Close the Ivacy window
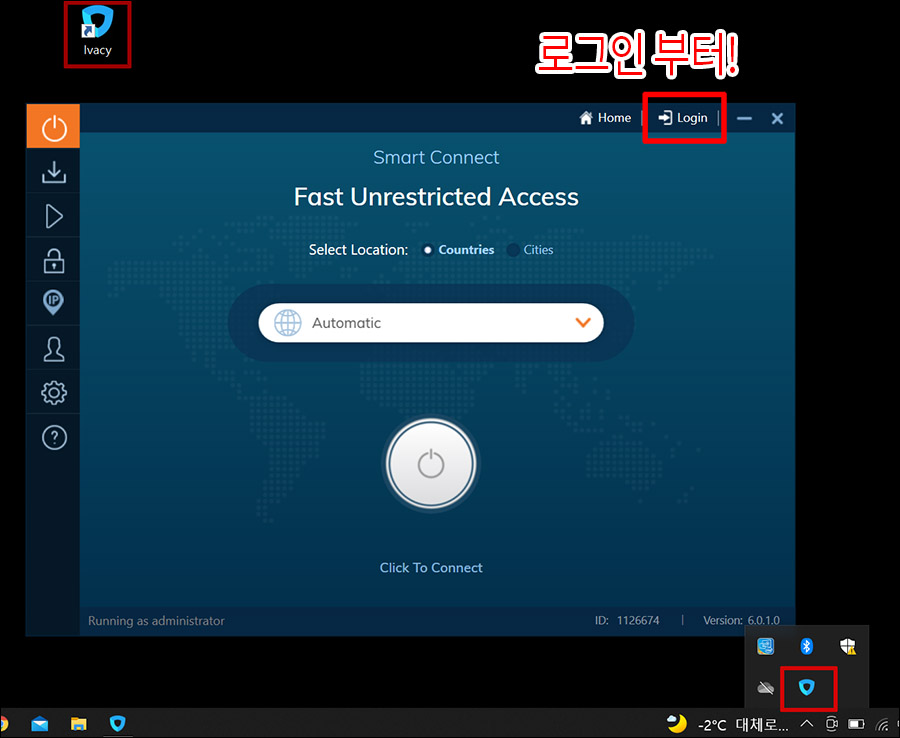This screenshot has height=738, width=900. (777, 118)
